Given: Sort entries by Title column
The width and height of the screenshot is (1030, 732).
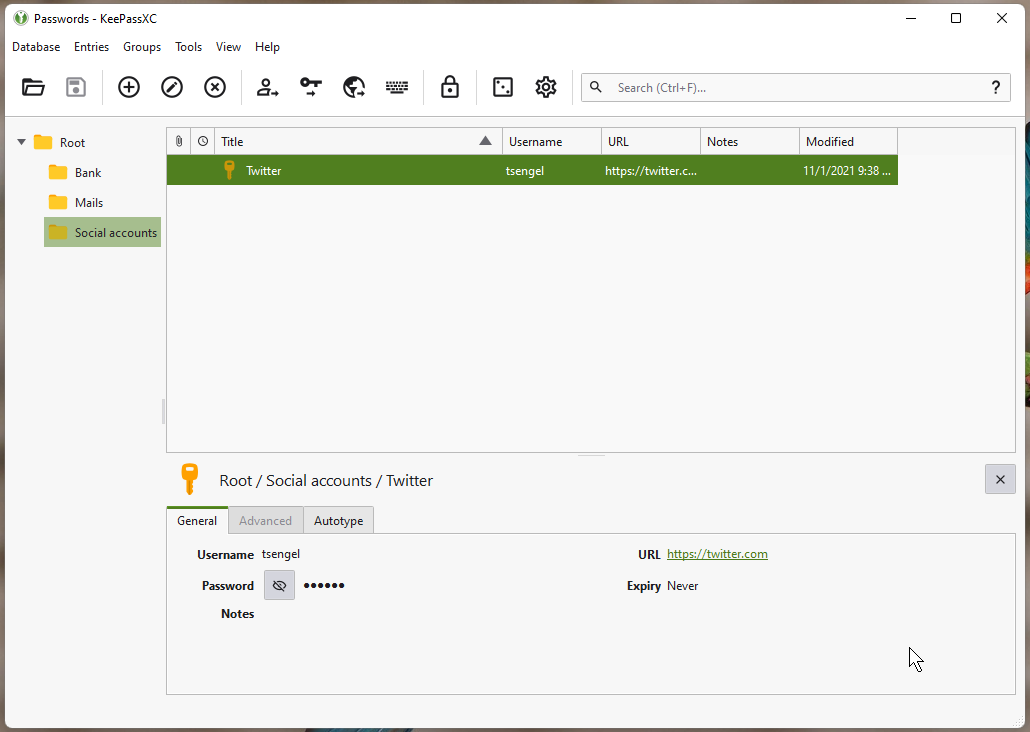Looking at the screenshot, I should 358,141.
